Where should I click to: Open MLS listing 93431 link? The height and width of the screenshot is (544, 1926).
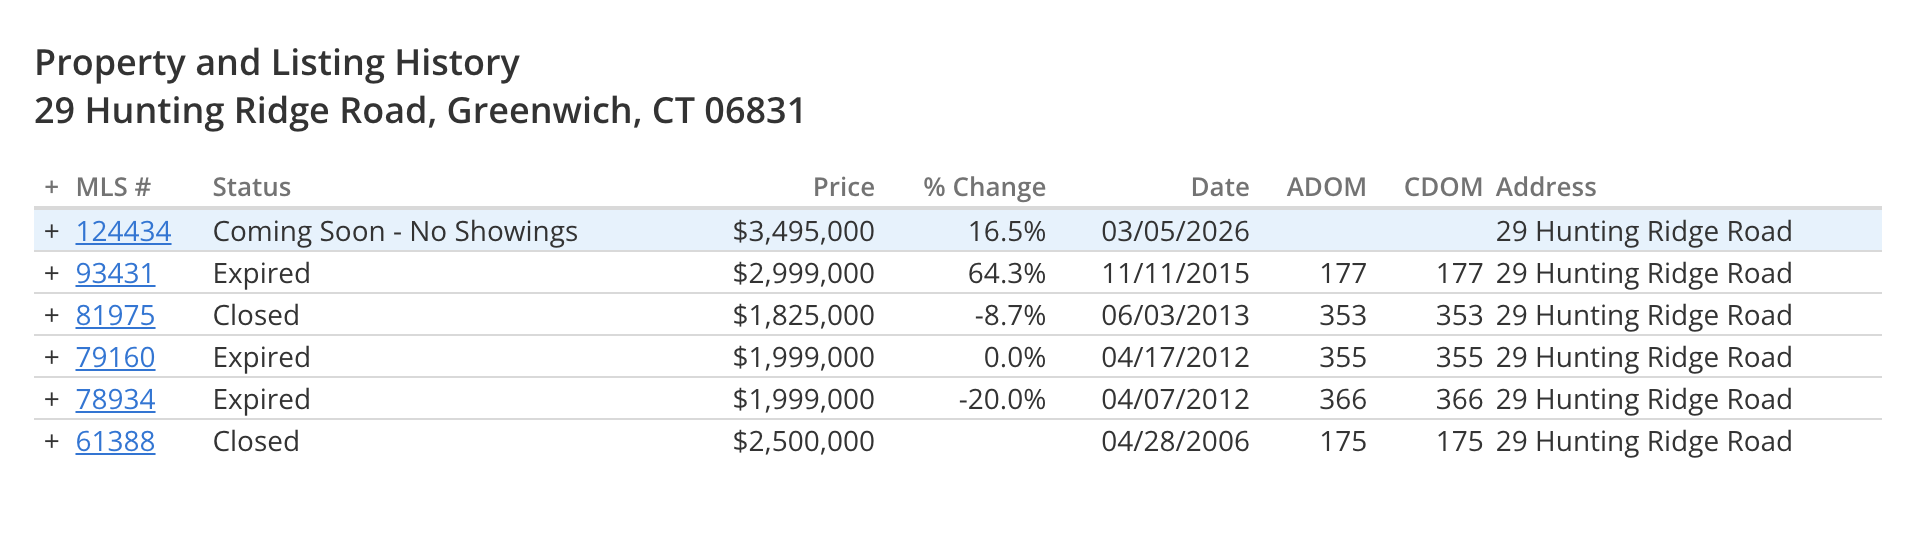(115, 274)
